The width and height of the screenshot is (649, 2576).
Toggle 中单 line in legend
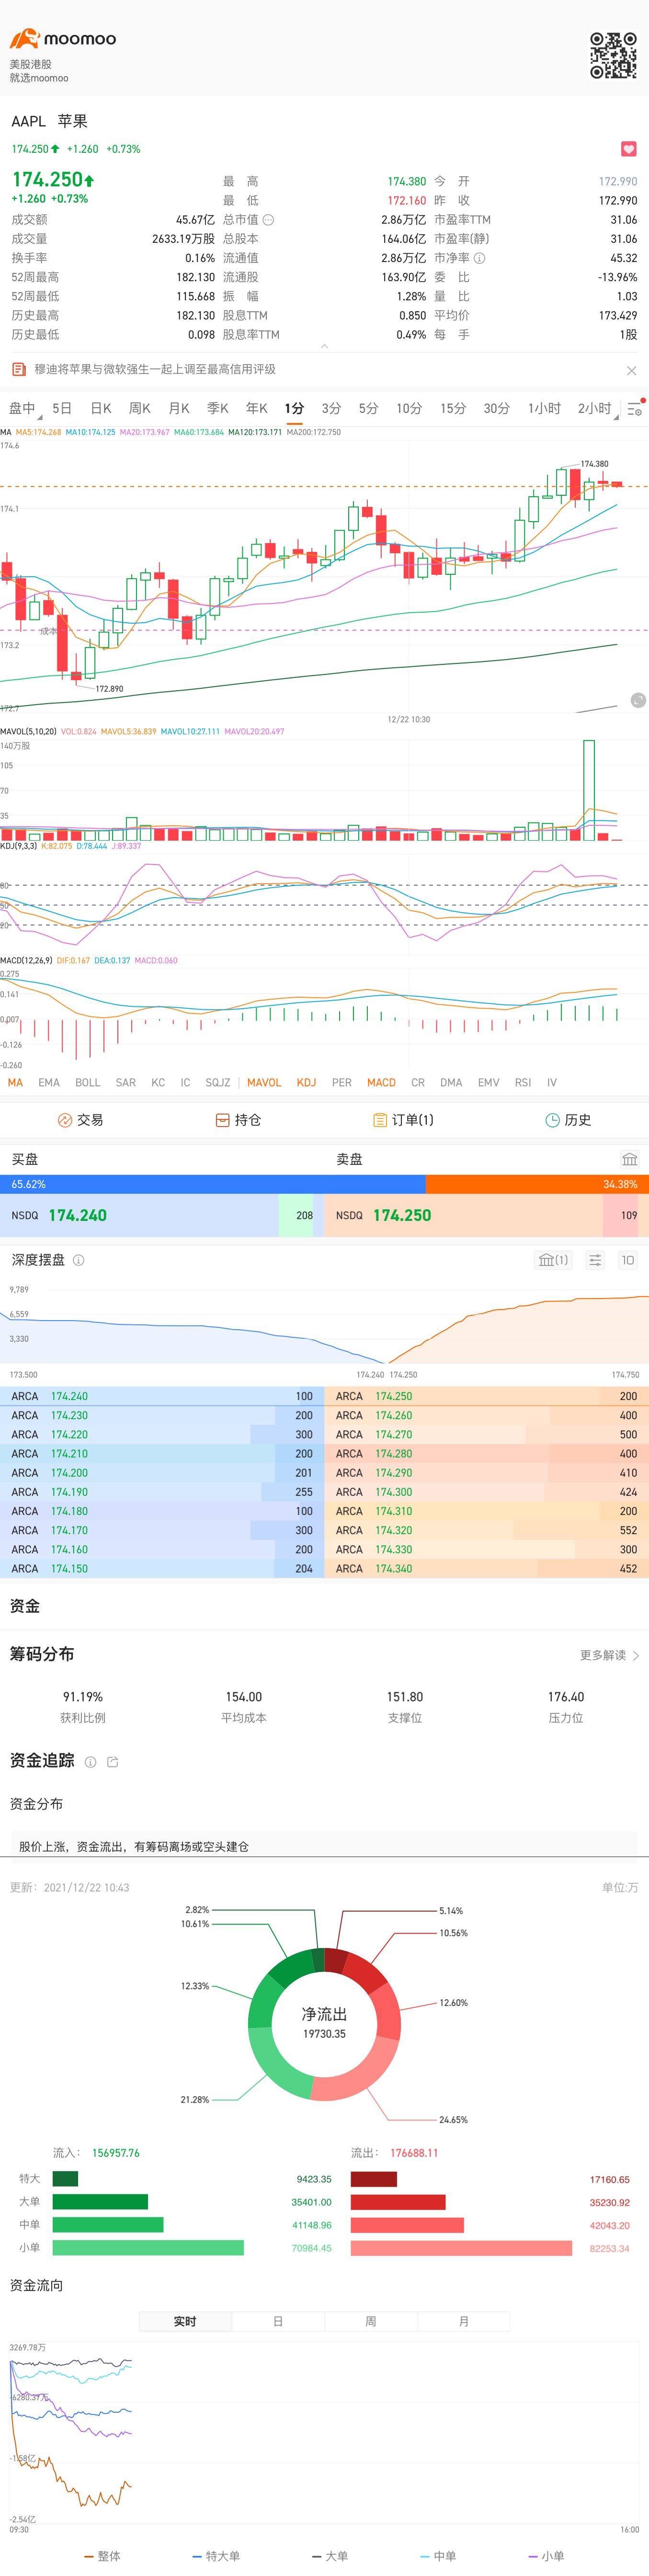(x=438, y=2556)
